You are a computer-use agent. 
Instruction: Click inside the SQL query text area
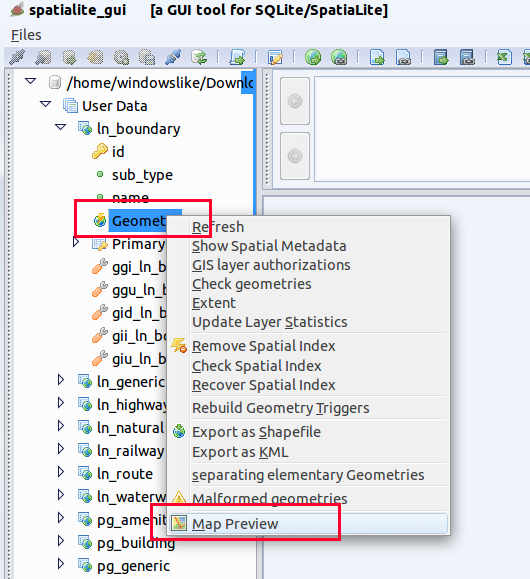click(422, 129)
